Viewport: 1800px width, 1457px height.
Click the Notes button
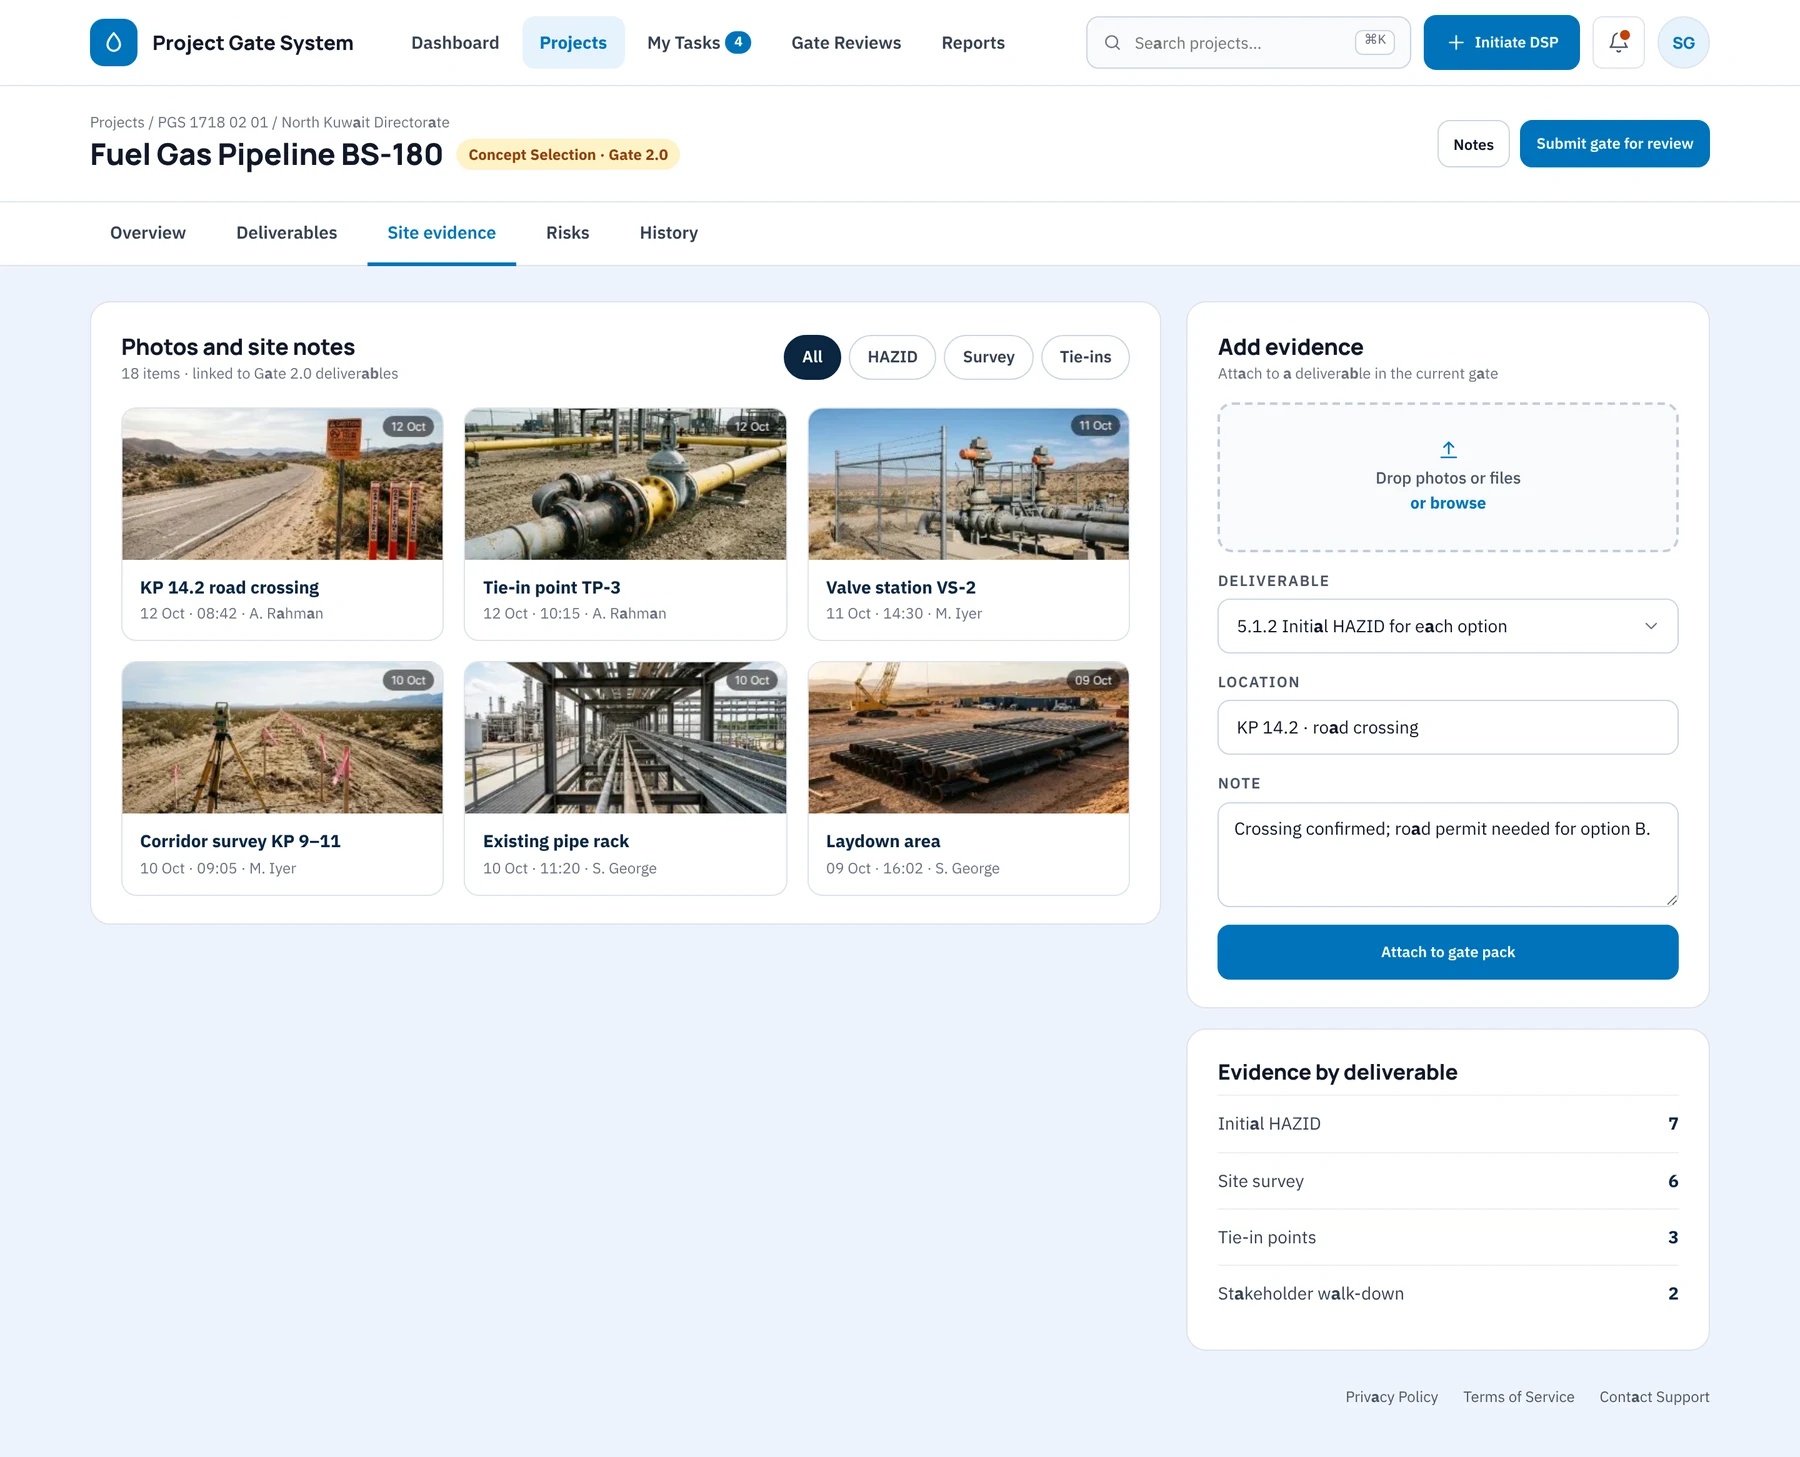click(x=1473, y=144)
